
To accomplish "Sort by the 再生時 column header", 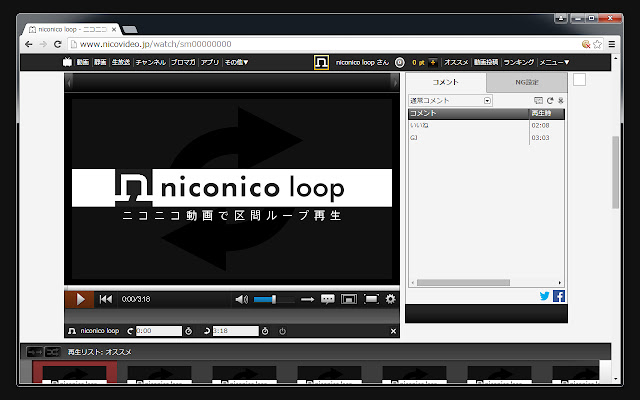I will point(547,113).
